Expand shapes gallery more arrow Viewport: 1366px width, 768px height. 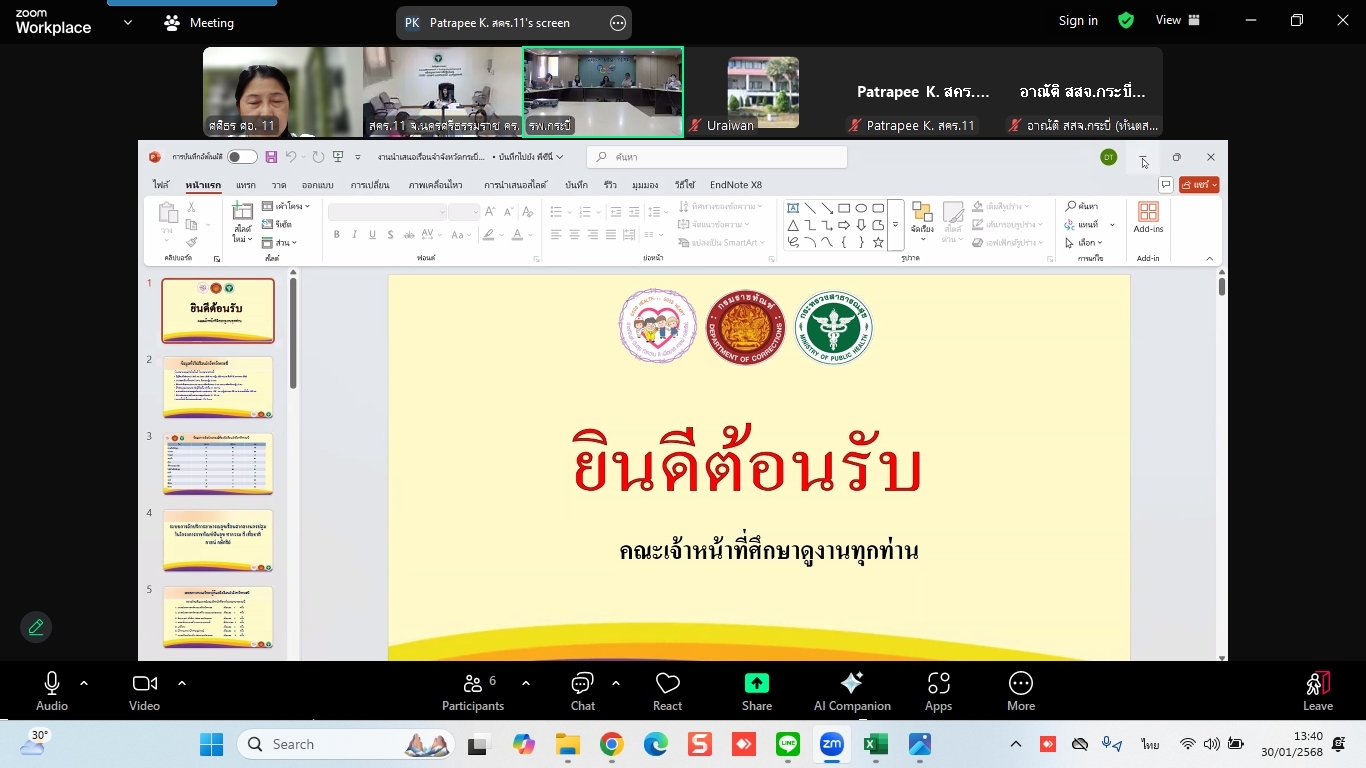[x=895, y=226]
